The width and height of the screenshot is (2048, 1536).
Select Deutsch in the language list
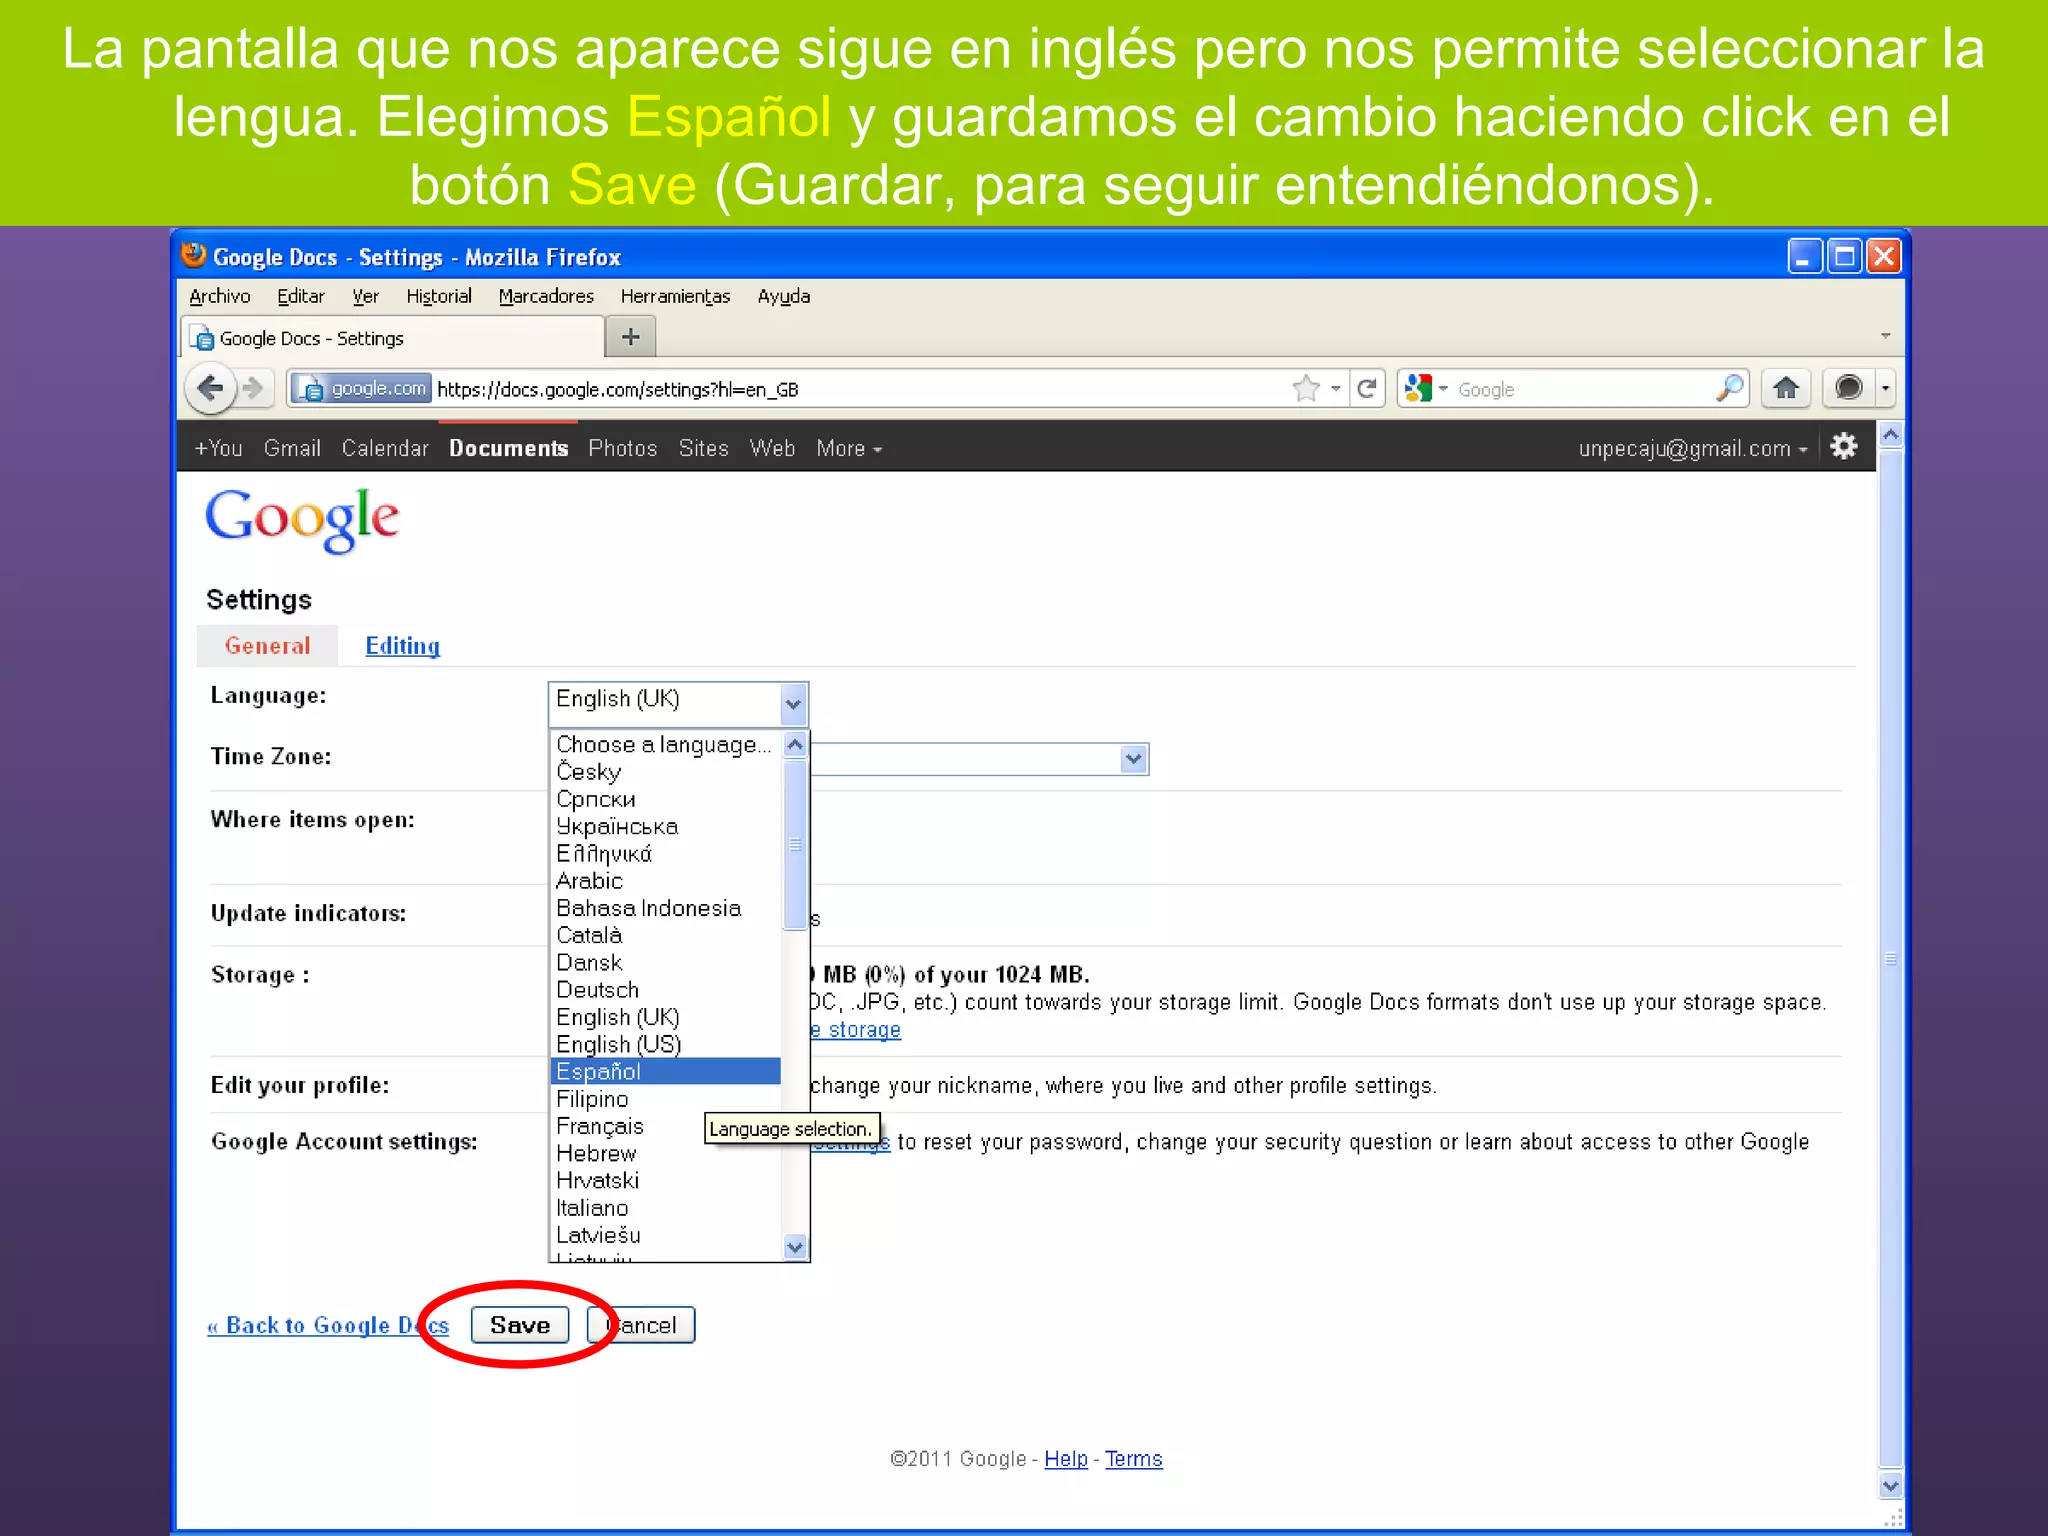(x=666, y=990)
